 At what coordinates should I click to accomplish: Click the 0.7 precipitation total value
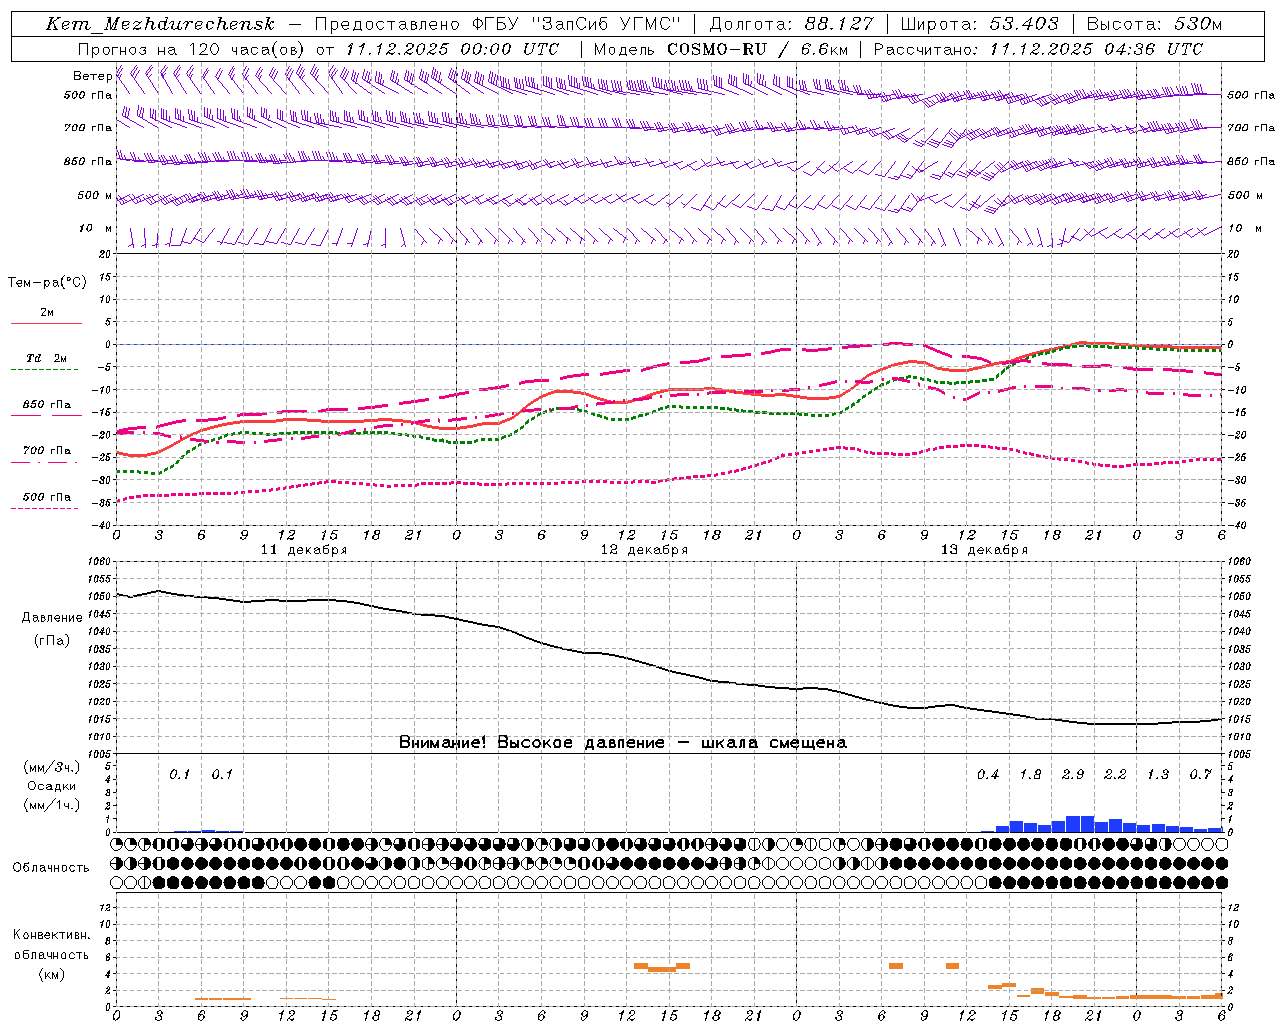[x=1200, y=775]
